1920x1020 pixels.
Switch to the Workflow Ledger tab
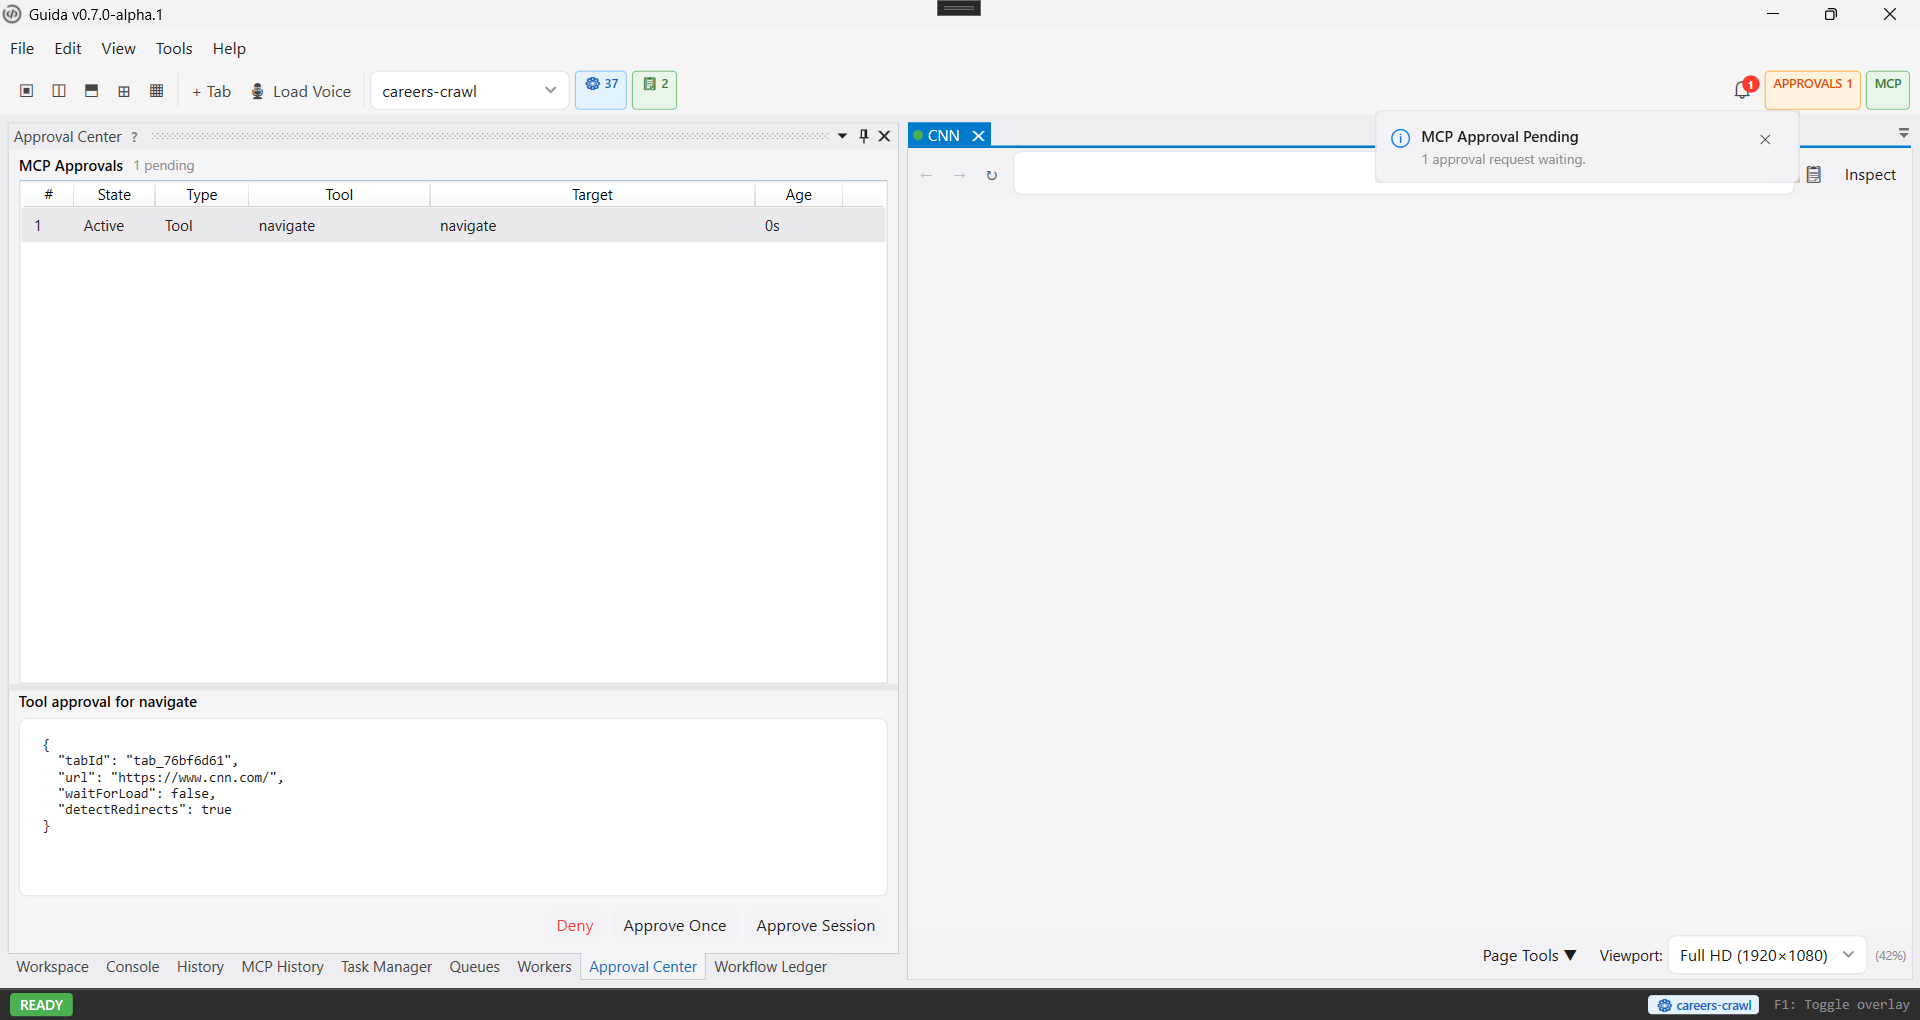(770, 966)
